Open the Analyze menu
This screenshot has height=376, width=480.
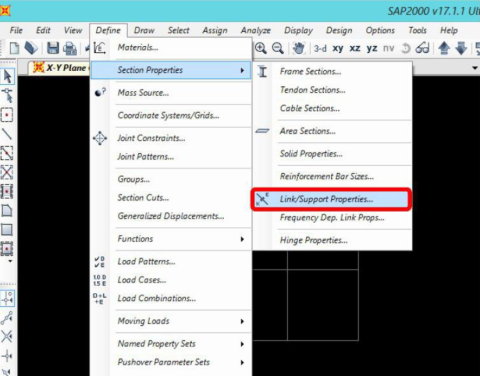click(x=256, y=30)
